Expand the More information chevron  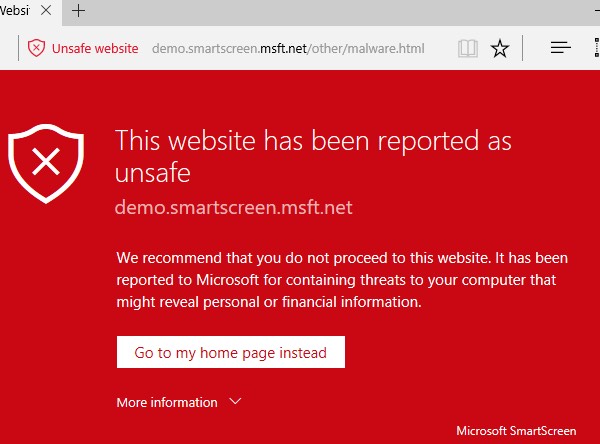click(x=235, y=401)
